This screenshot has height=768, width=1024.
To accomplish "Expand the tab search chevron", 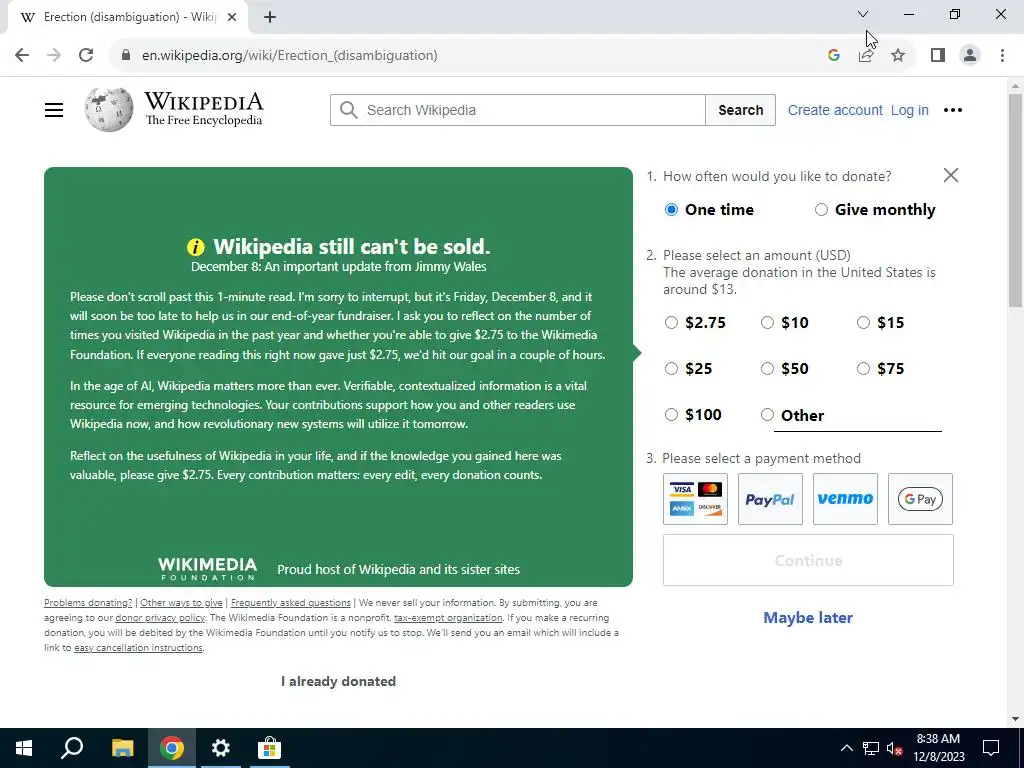I will point(863,14).
